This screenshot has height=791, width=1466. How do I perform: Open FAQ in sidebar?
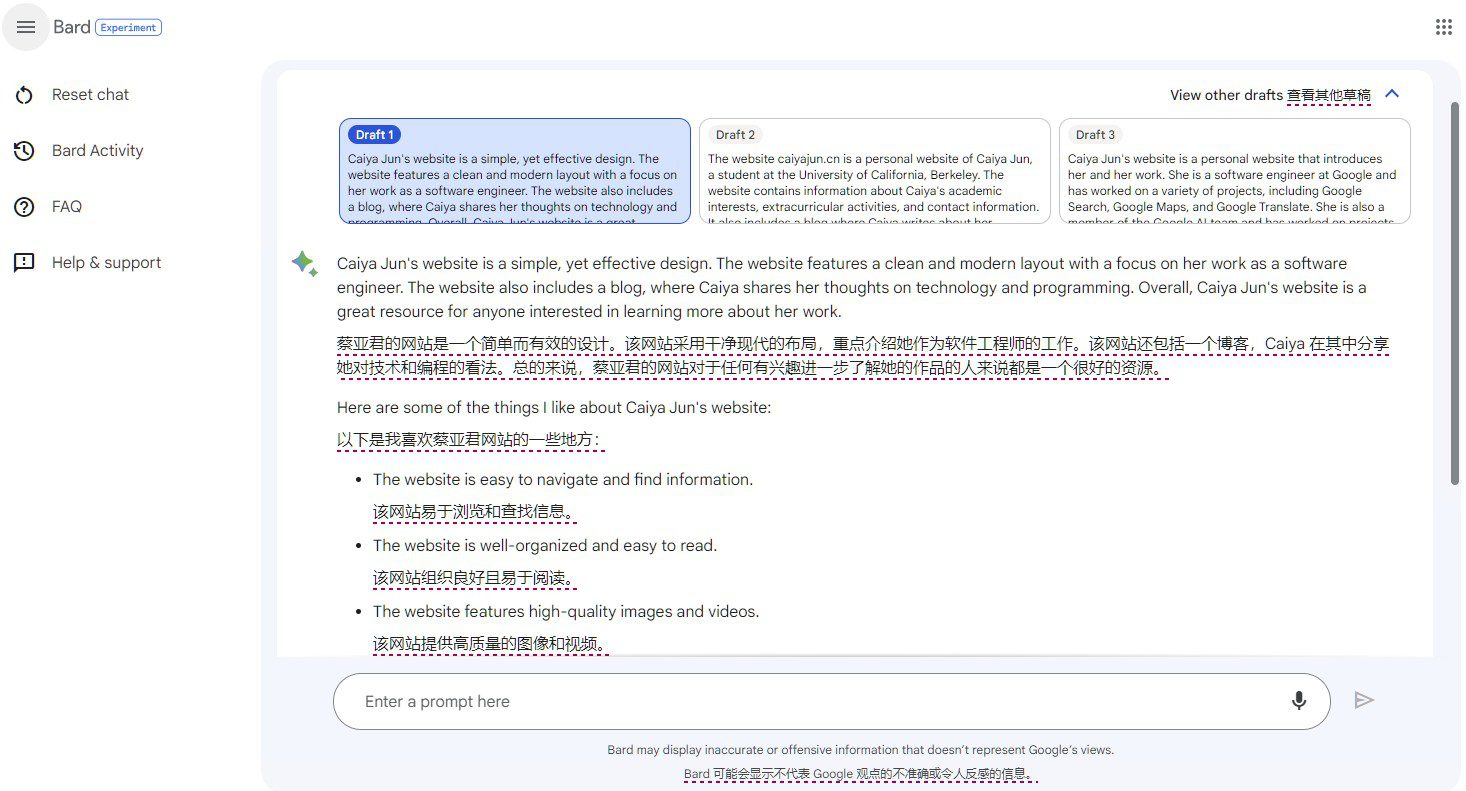click(x=67, y=207)
